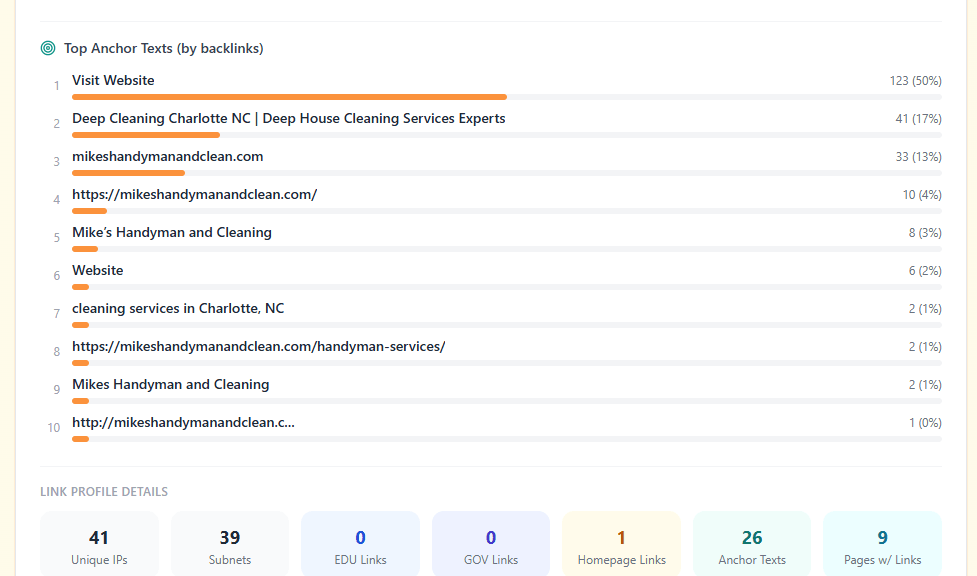This screenshot has height=576, width=977.
Task: Select the 'cleaning services in Charlotte, NC' anchor
Action: [x=178, y=308]
